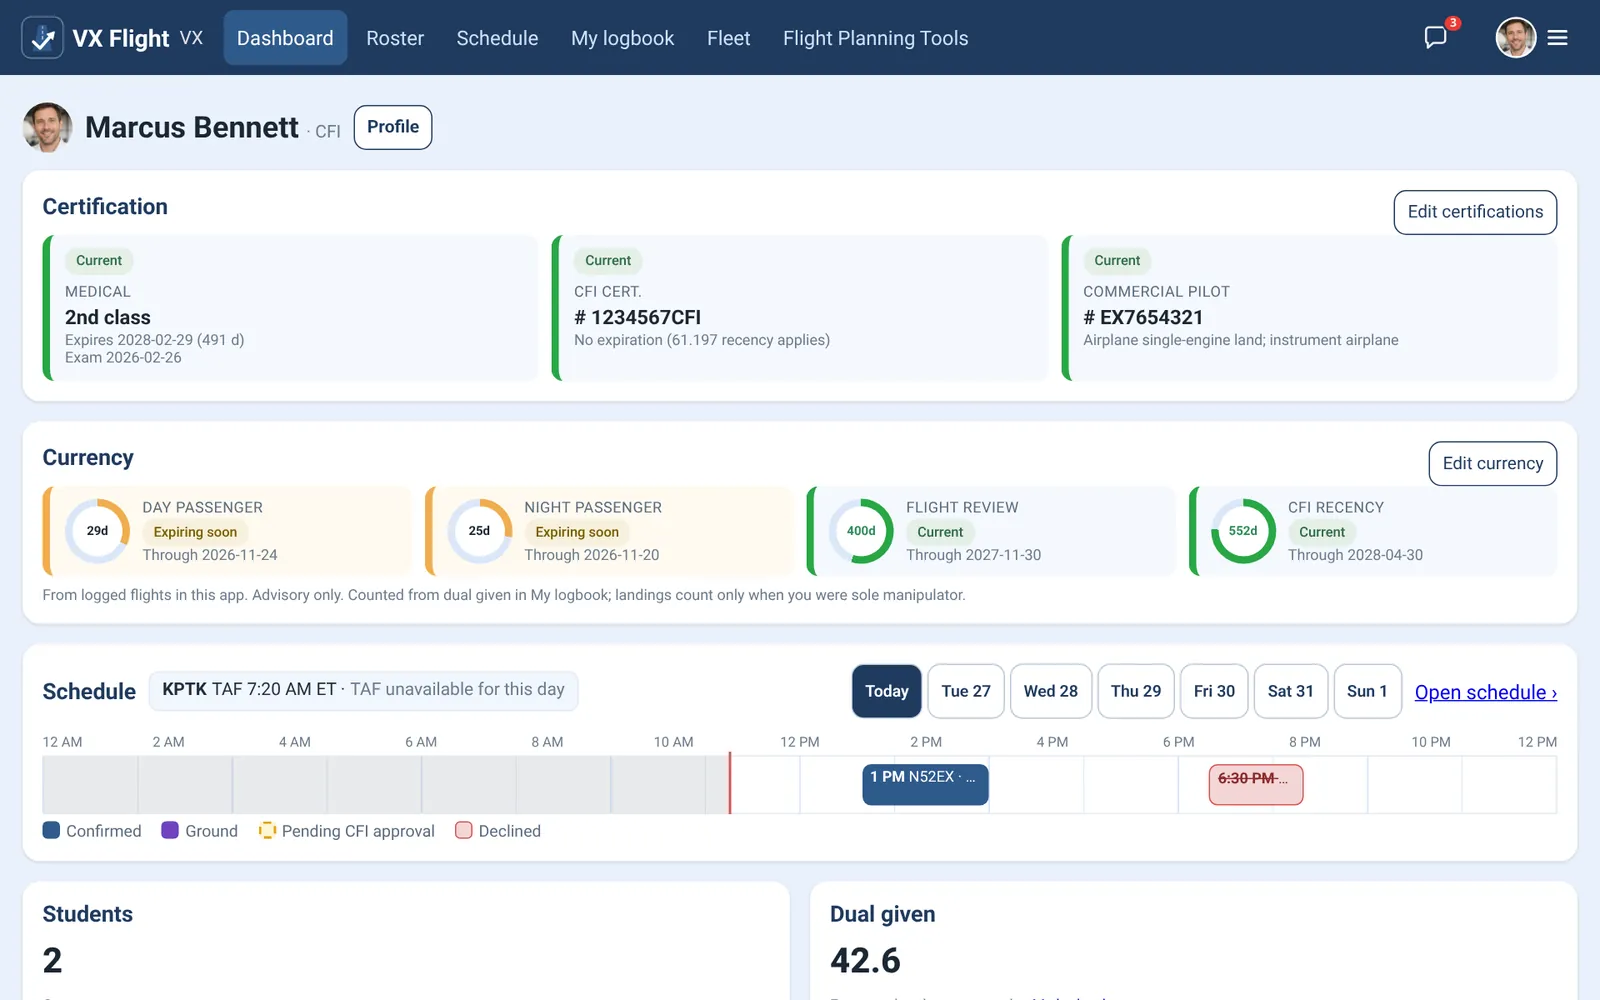Viewport: 1600px width, 1000px height.
Task: Click the Declined legend swatch
Action: coord(464,830)
